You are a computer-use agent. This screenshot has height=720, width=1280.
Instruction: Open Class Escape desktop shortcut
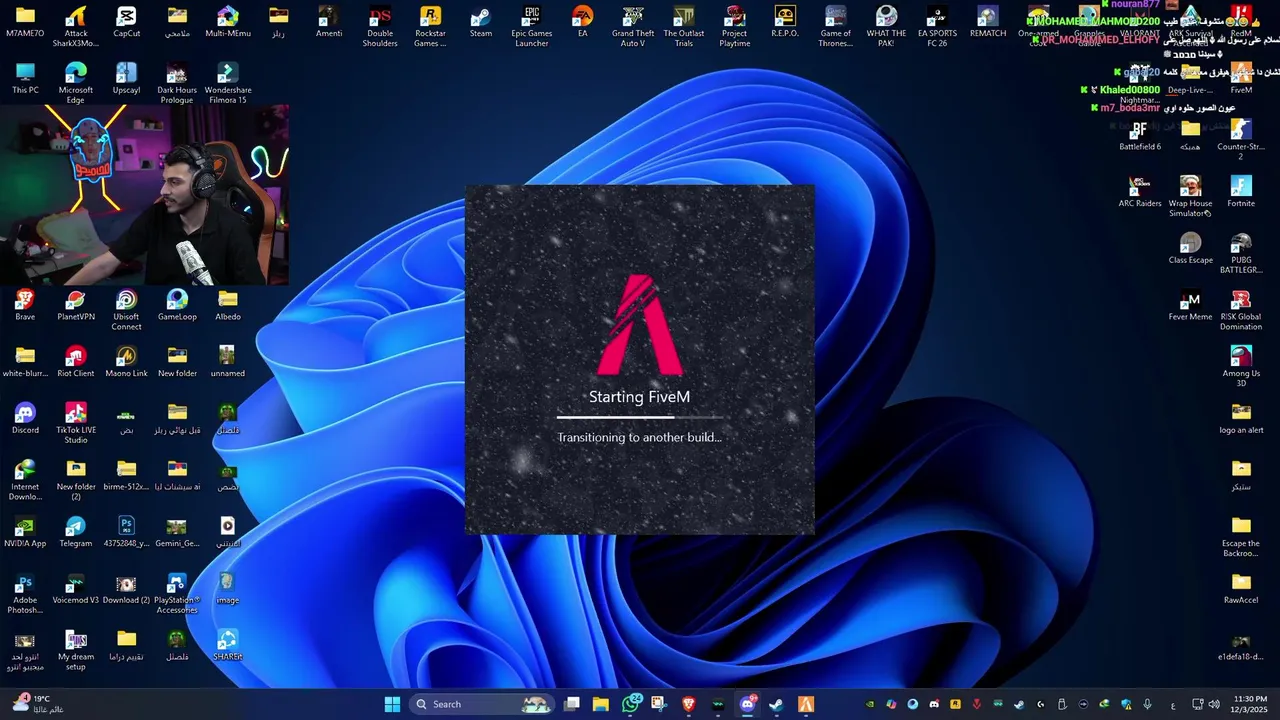pyautogui.click(x=1190, y=250)
